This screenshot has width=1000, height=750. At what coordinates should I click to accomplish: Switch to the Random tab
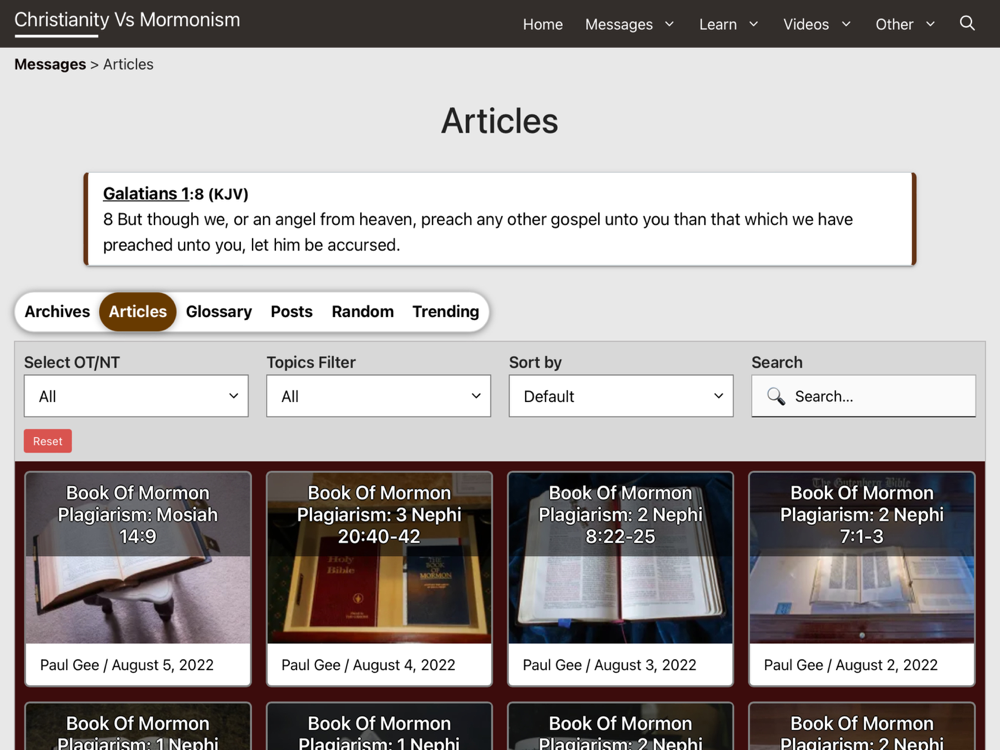[362, 311]
